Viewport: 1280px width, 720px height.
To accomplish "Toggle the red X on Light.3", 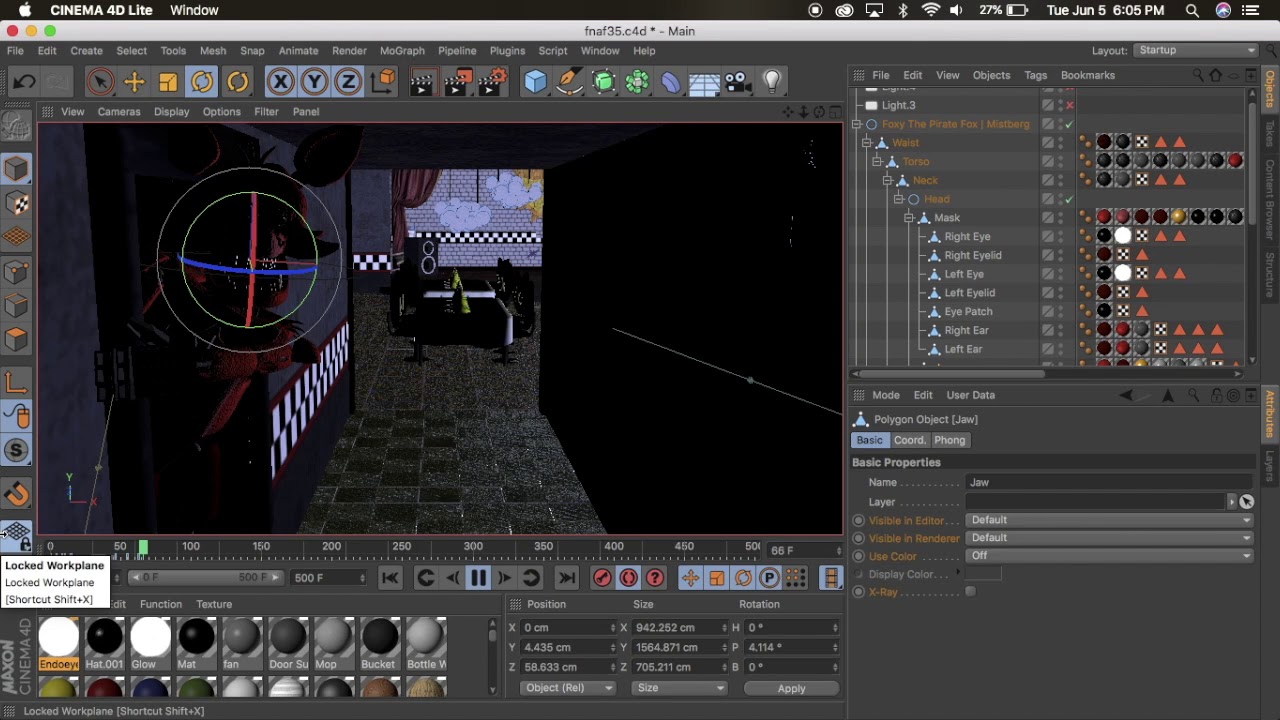I will coord(1069,105).
